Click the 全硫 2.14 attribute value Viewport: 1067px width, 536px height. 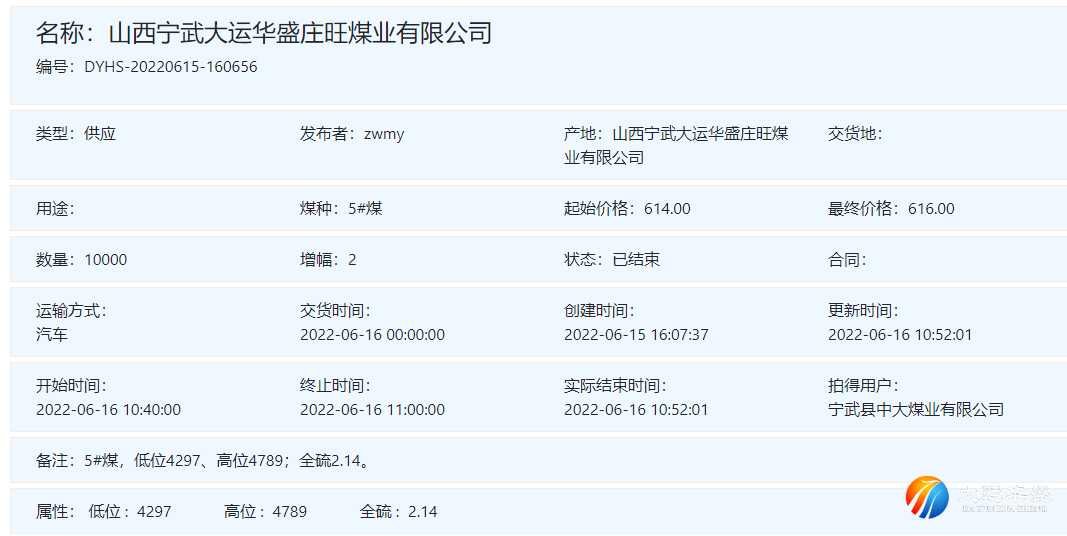tap(422, 511)
